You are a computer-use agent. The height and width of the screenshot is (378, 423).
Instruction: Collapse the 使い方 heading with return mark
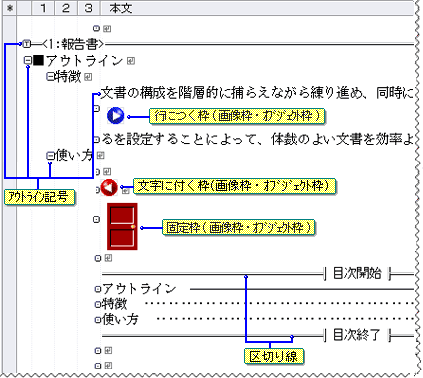point(50,155)
